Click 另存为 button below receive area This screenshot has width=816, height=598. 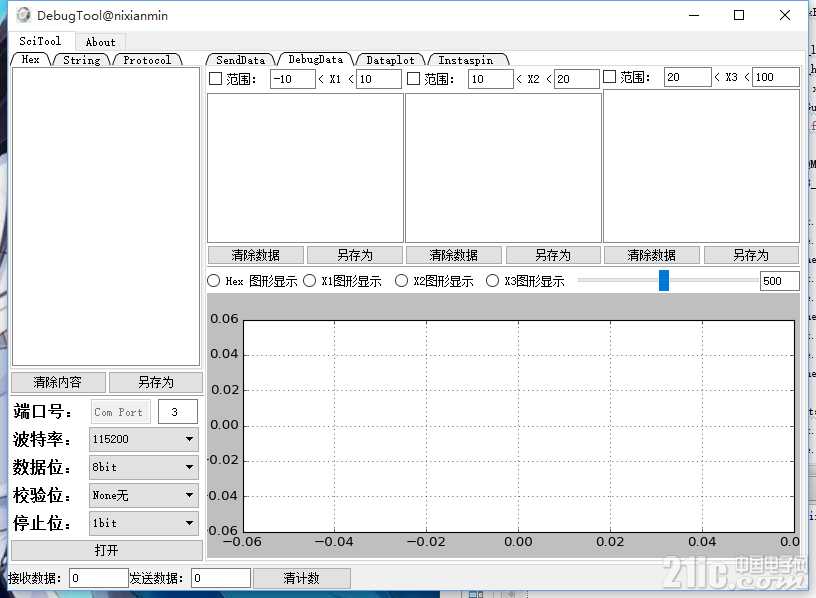(x=156, y=383)
